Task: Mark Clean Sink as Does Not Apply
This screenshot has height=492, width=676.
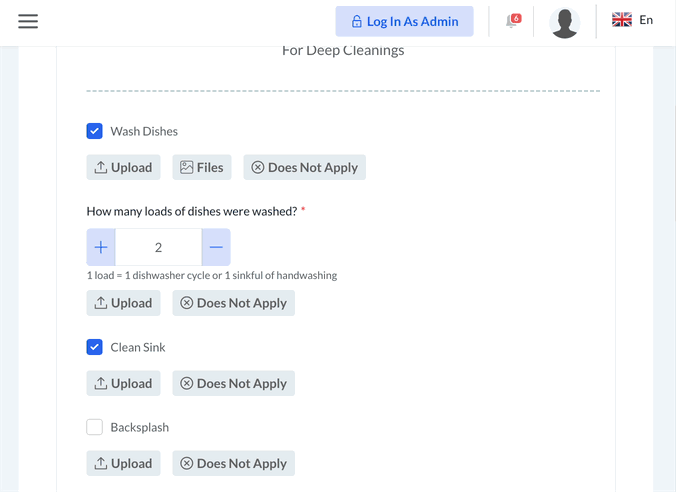Action: [233, 383]
